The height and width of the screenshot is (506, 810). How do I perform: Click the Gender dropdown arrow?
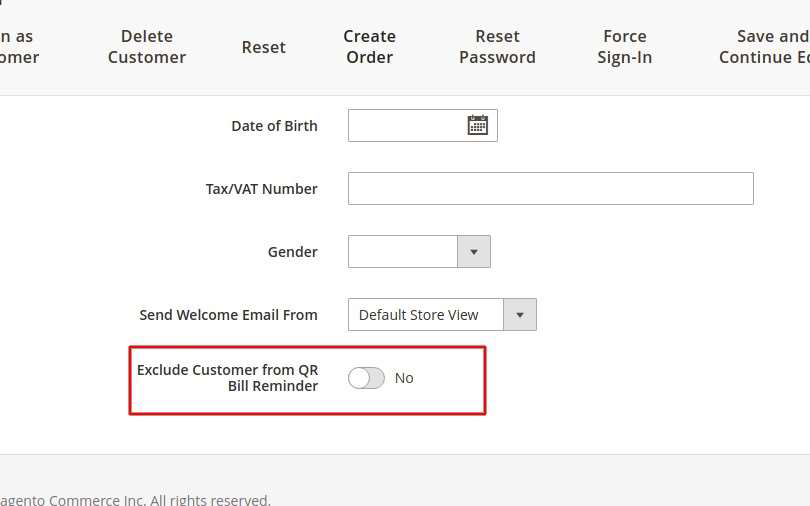click(474, 252)
